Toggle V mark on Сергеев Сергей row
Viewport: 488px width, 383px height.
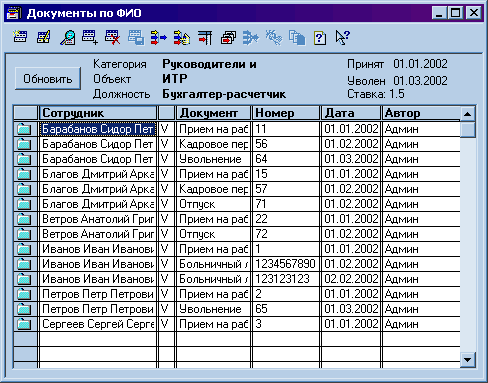[x=166, y=324]
